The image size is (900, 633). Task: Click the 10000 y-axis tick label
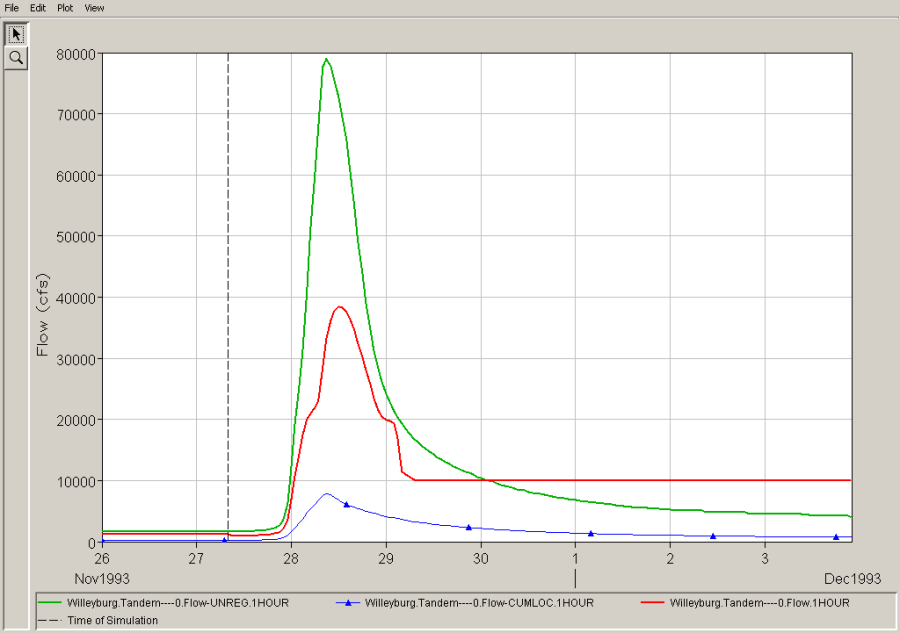coord(75,482)
